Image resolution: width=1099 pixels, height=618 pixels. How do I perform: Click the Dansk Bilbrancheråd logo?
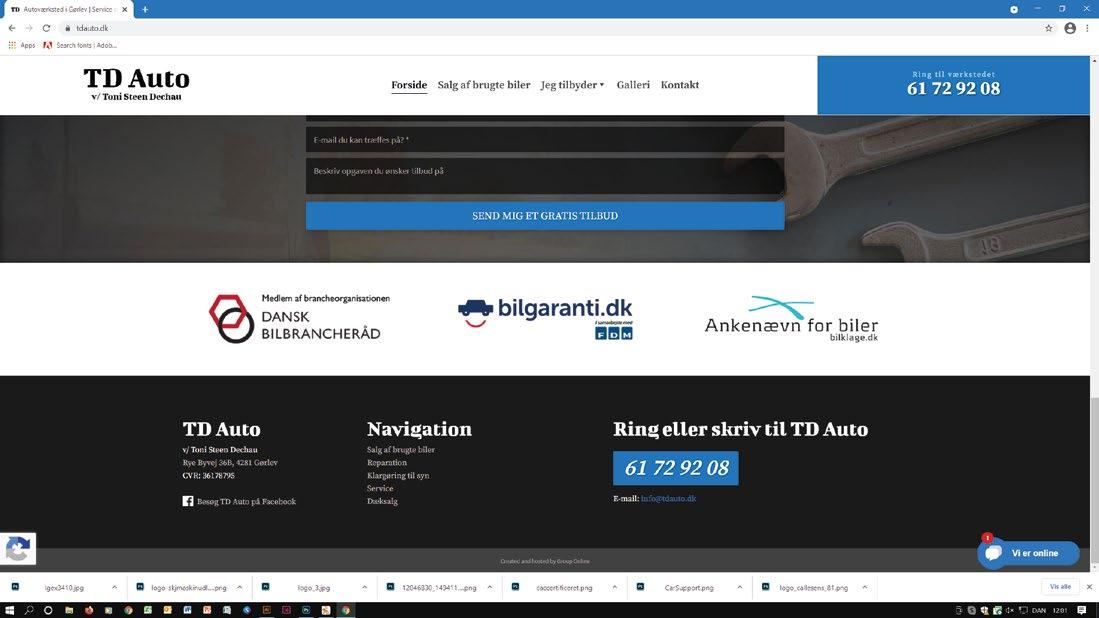point(299,318)
